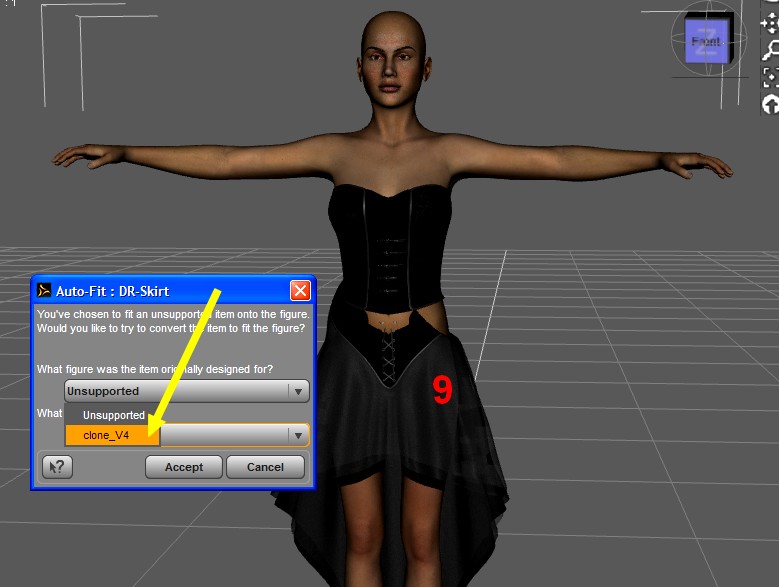The width and height of the screenshot is (779, 587).
Task: Select the figure's head in the viewport
Action: (x=392, y=62)
